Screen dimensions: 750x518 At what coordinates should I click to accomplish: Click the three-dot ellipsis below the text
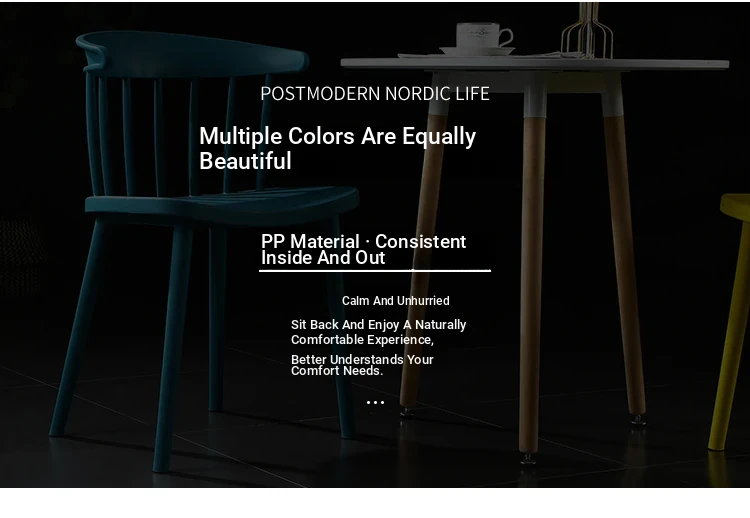pos(375,403)
